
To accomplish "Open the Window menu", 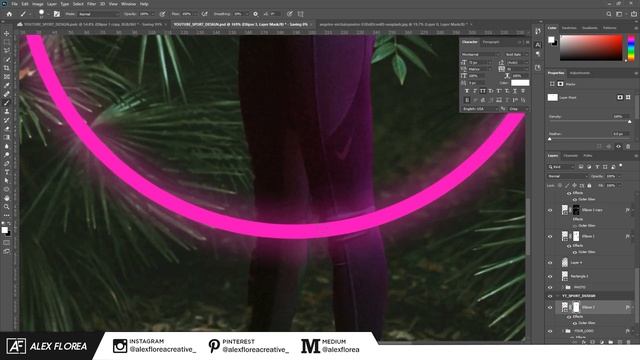I will click(128, 4).
